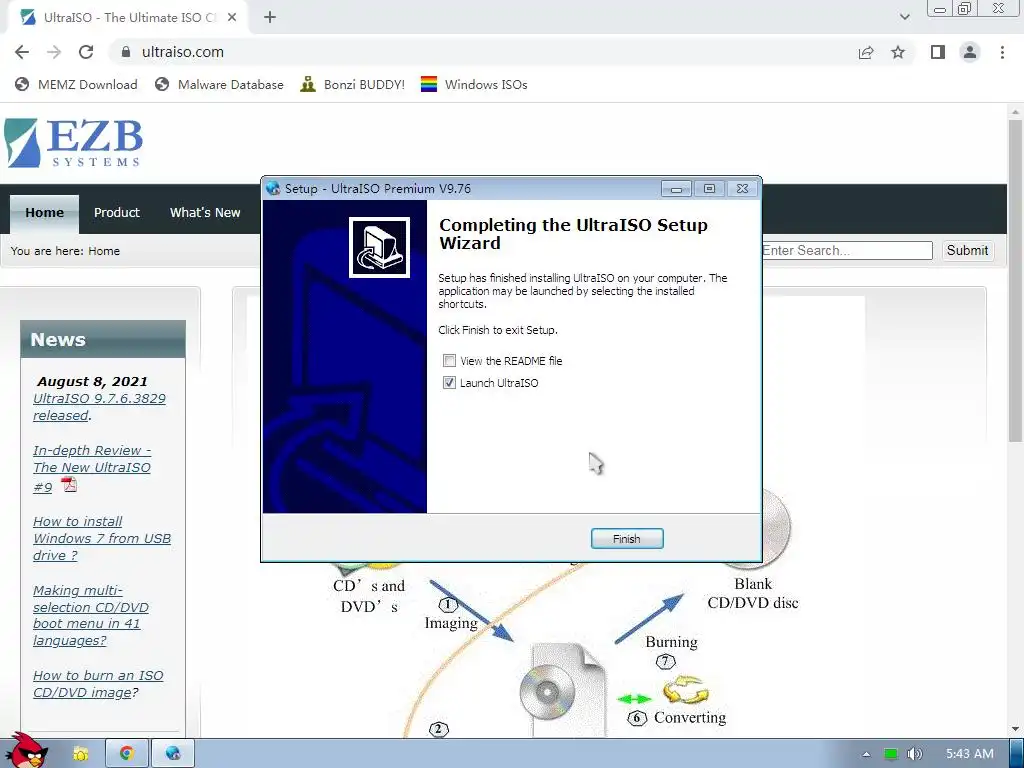Viewport: 1024px width, 768px height.
Task: Click the Submit search button
Action: click(967, 251)
